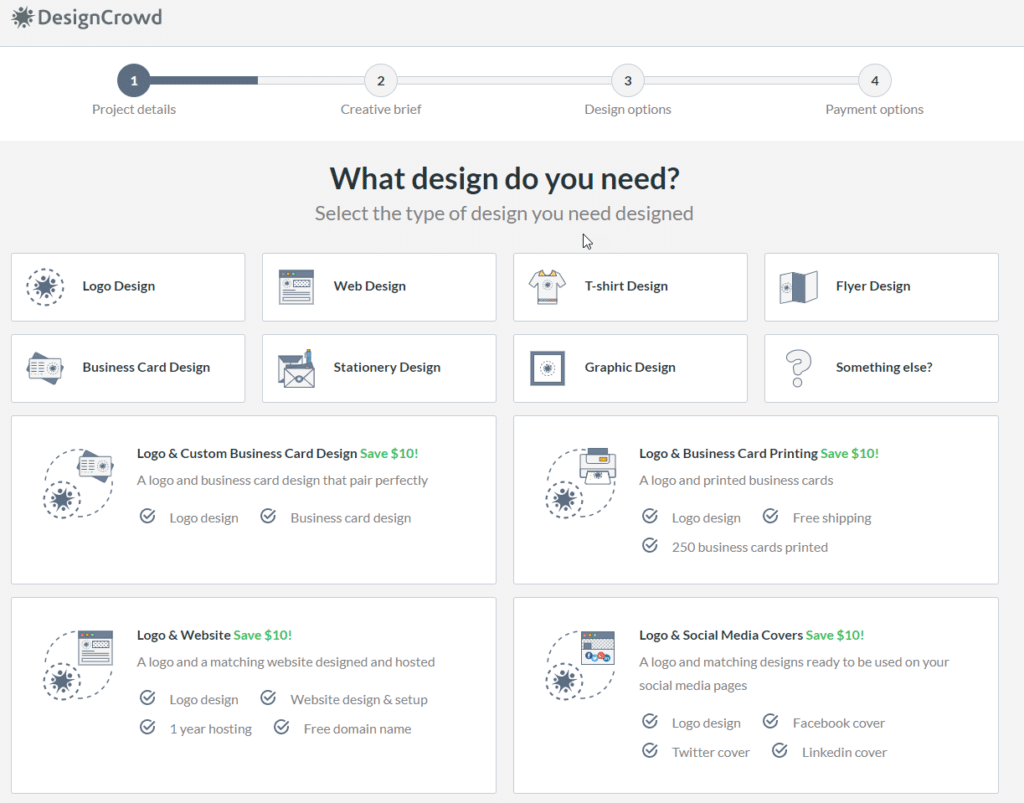Click 'A logo and a matching website designed and hosted'

[x=285, y=662]
